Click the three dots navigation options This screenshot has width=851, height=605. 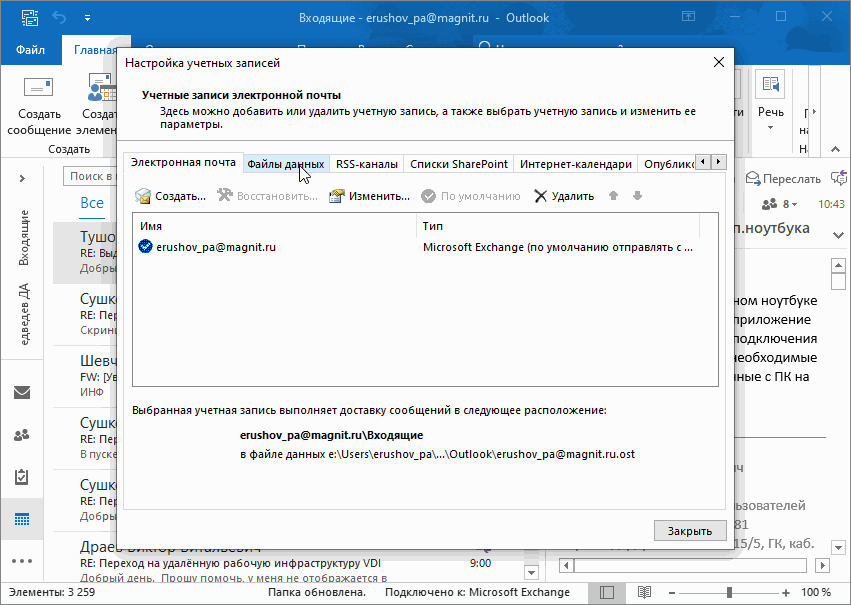(x=22, y=561)
